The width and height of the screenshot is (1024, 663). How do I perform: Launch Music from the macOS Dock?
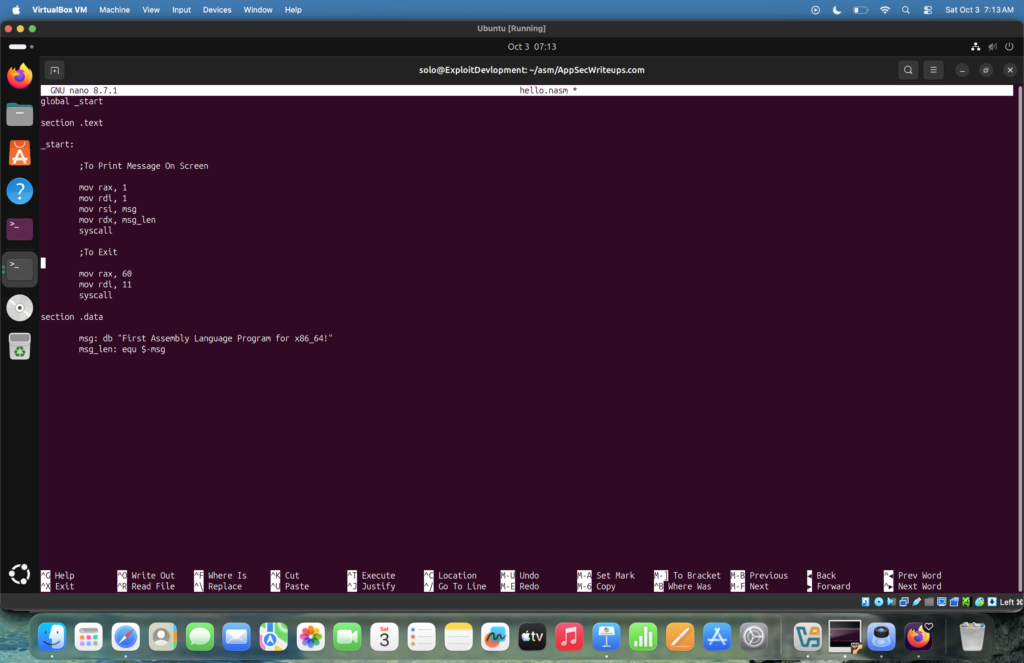coord(569,636)
